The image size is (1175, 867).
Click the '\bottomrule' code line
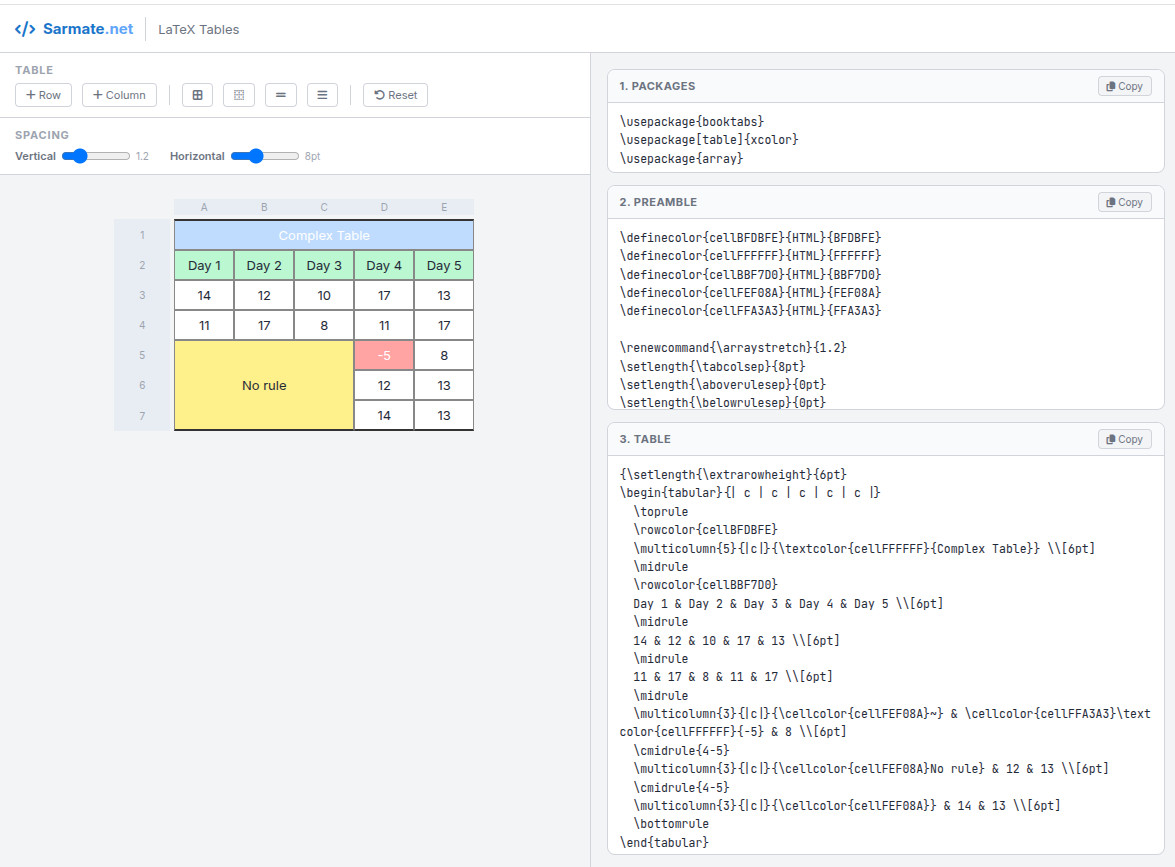click(x=671, y=824)
